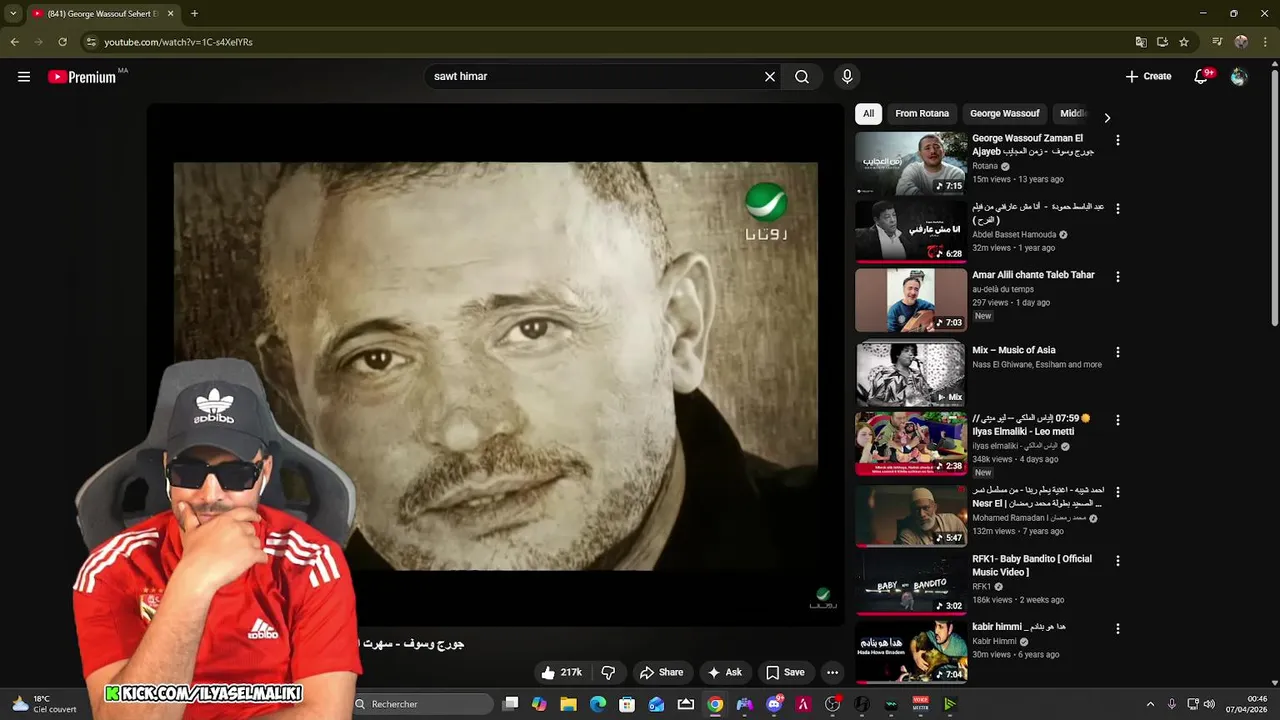Save the video to playlist
This screenshot has height=720, width=1280.
(785, 673)
